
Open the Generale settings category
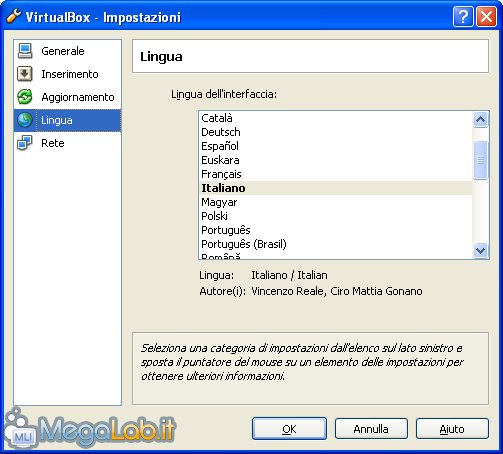[x=67, y=51]
